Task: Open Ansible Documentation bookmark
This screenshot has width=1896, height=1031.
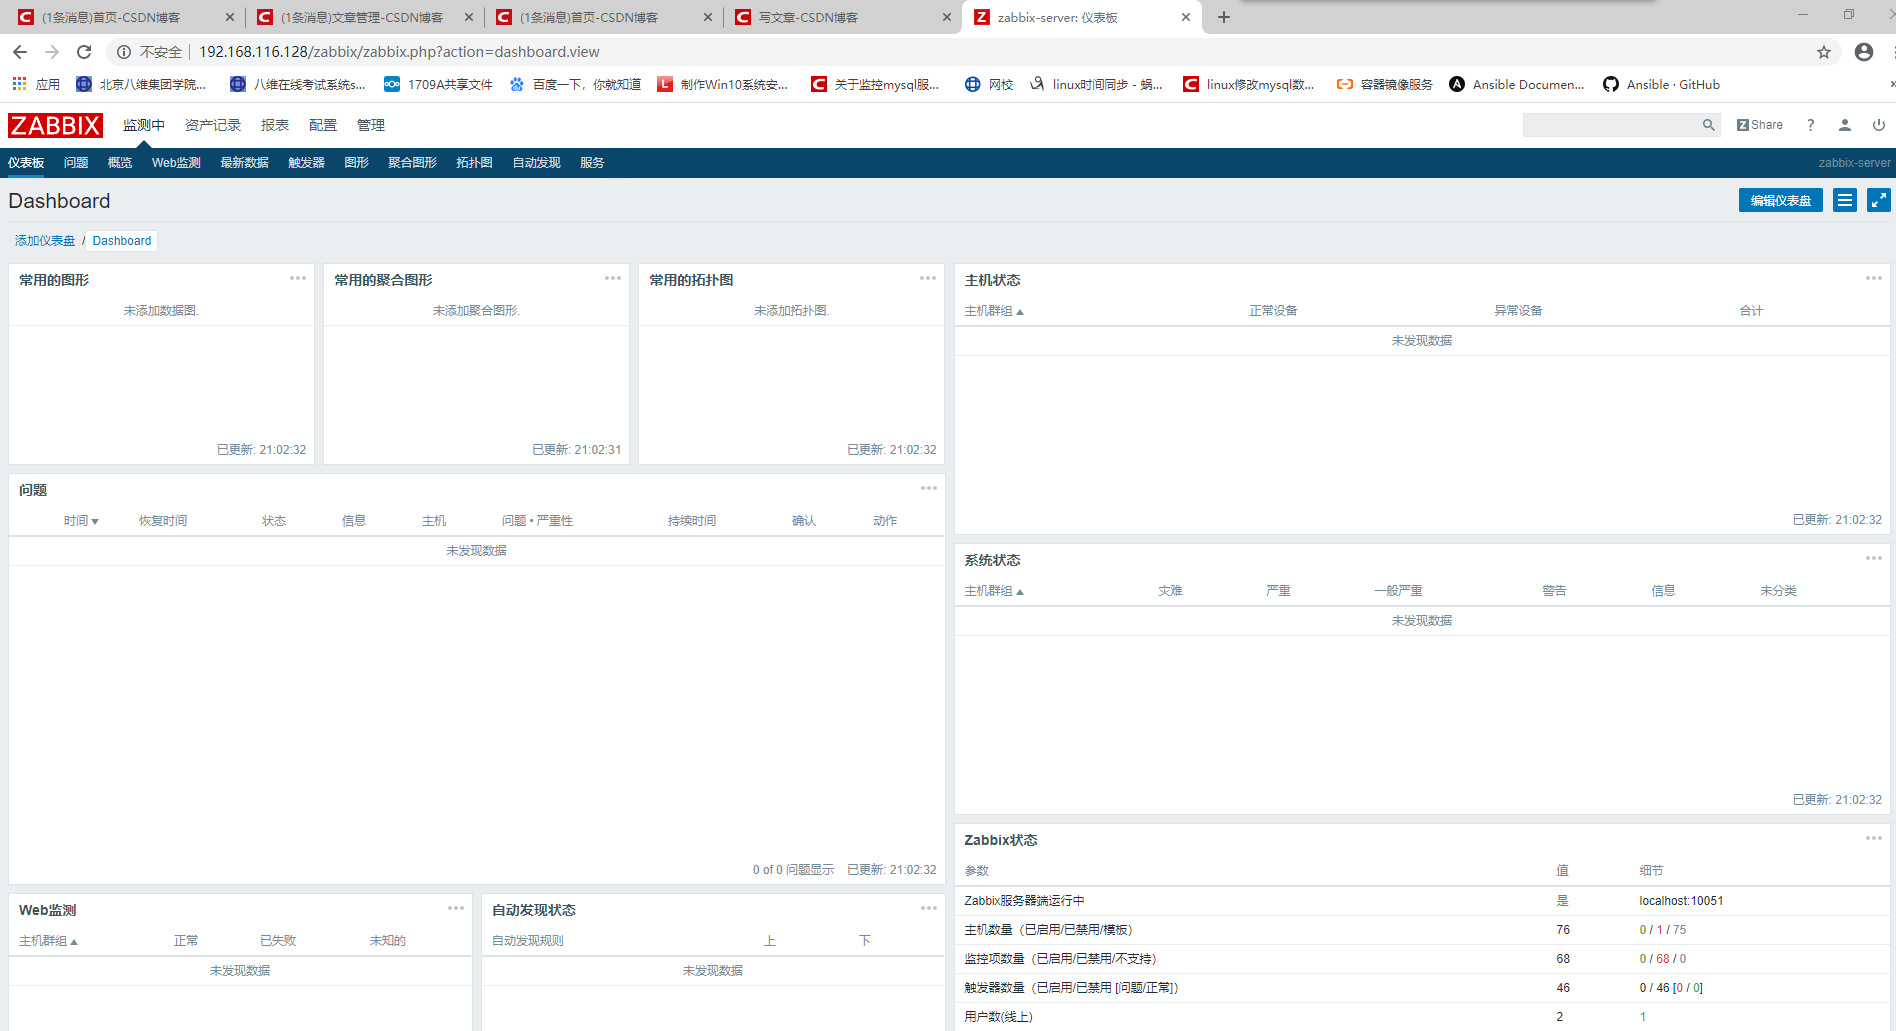Action: [1516, 85]
